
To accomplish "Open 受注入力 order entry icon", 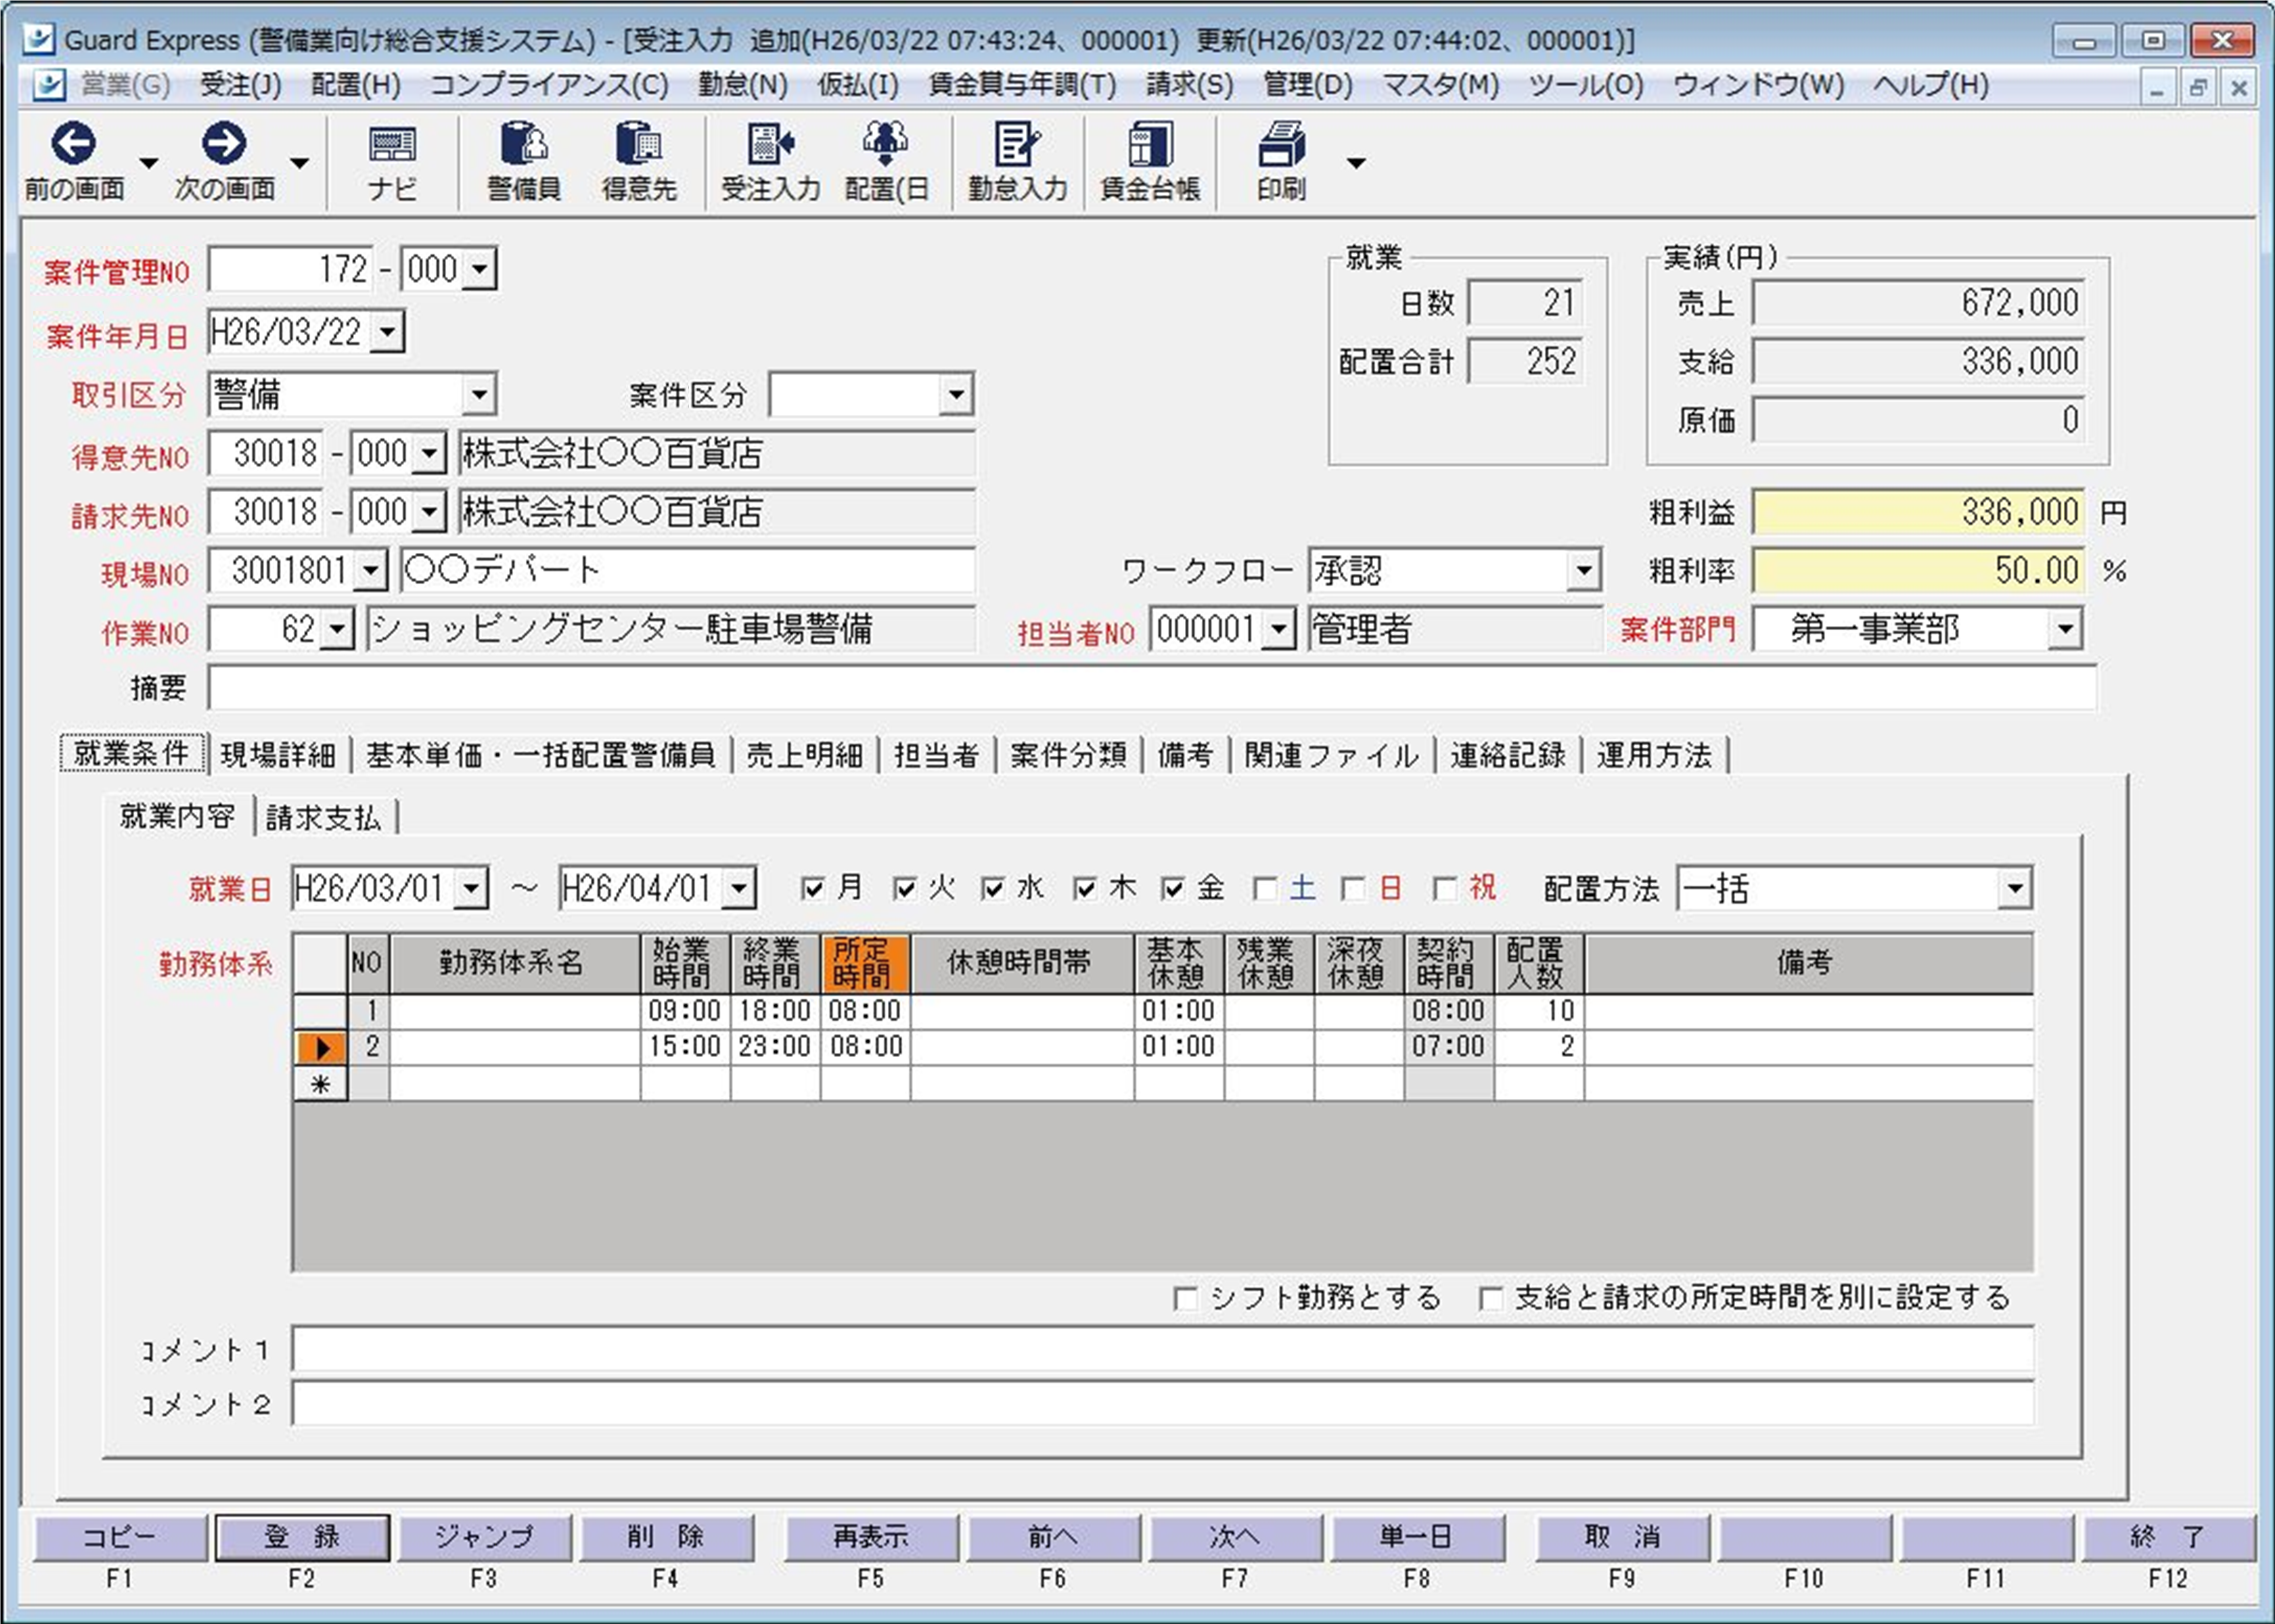I will pos(770,145).
